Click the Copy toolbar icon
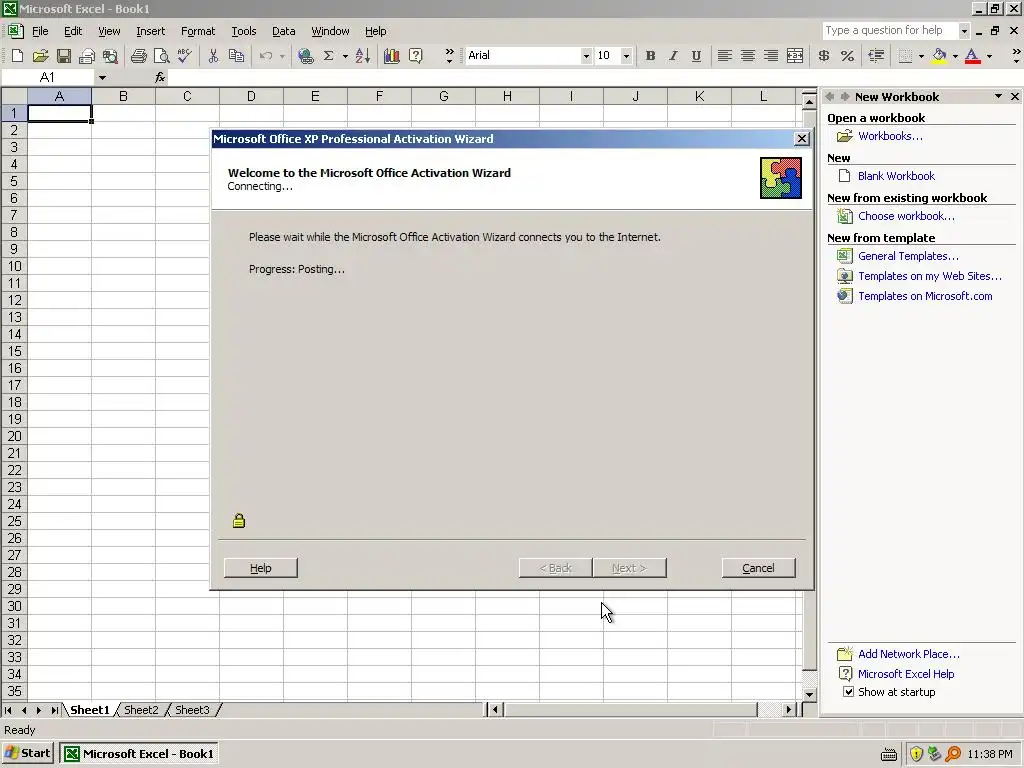Viewport: 1024px width, 768px height. (x=236, y=56)
